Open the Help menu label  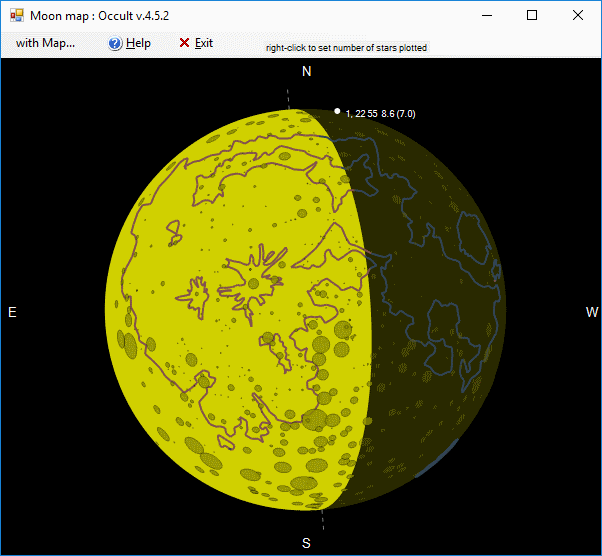tap(138, 43)
